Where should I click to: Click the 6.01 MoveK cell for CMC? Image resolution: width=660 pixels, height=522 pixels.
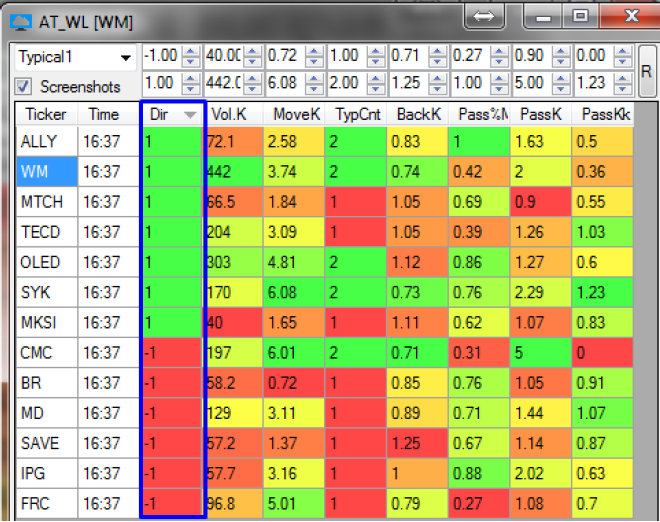[294, 353]
